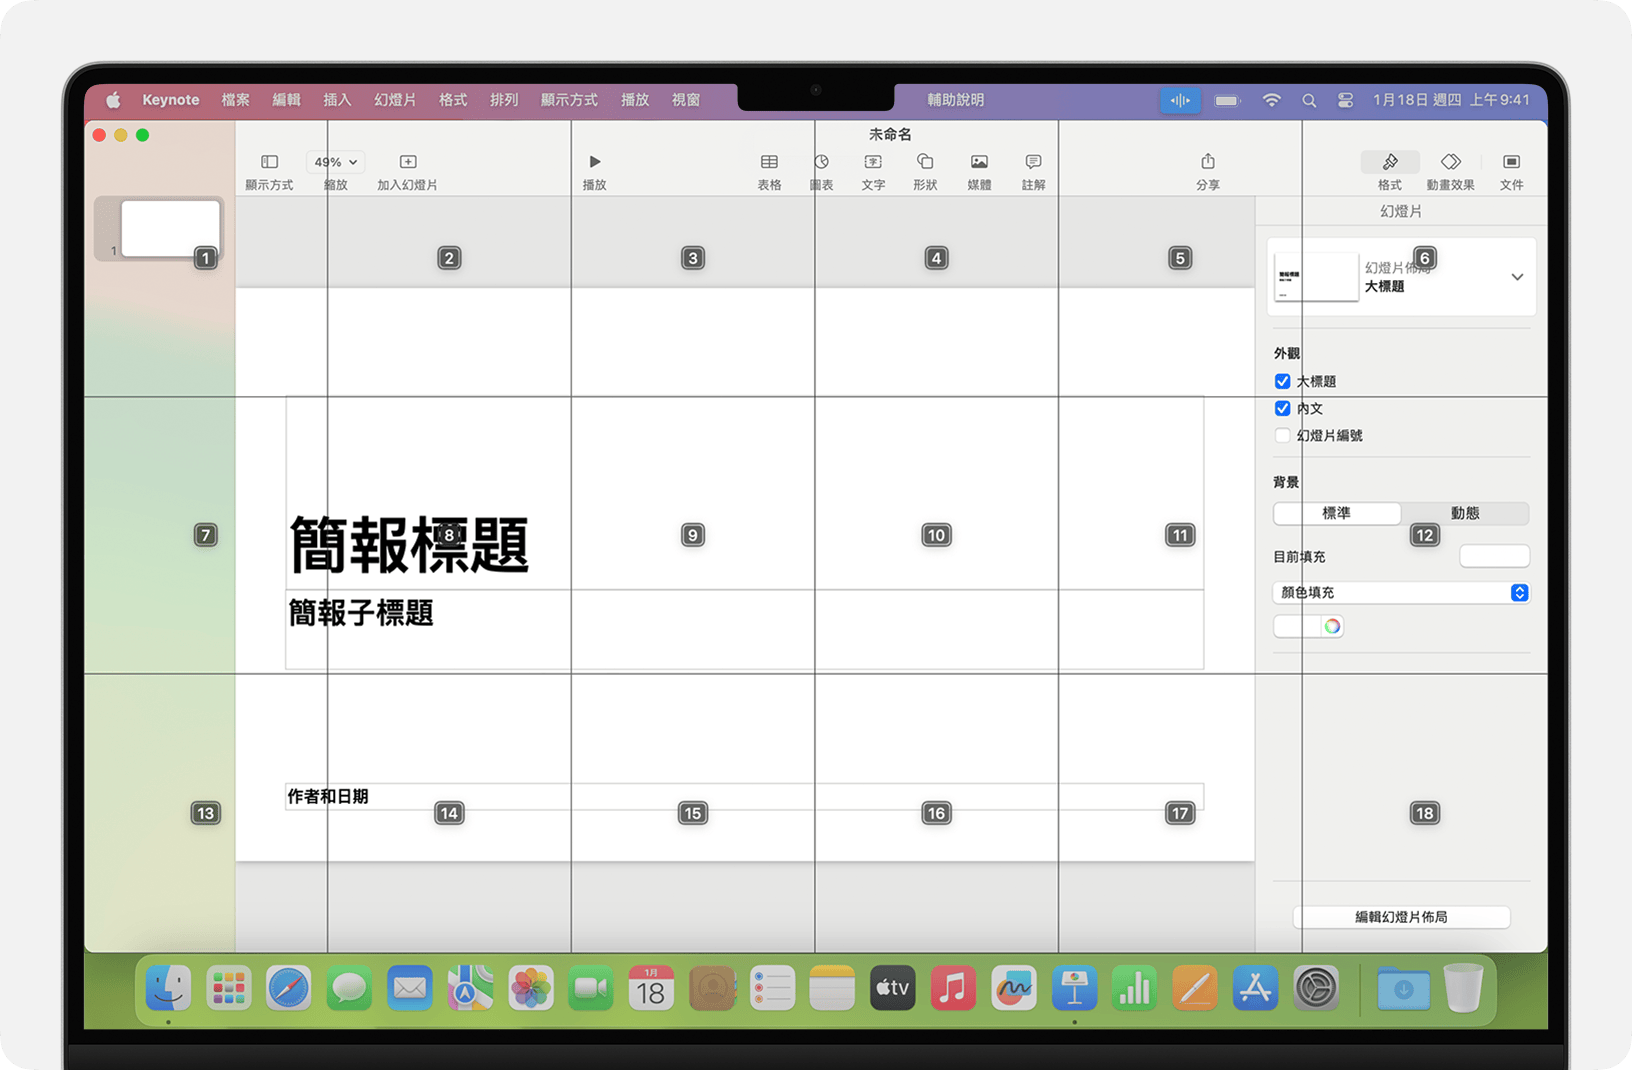Open Spotlight search icon

tap(1309, 100)
